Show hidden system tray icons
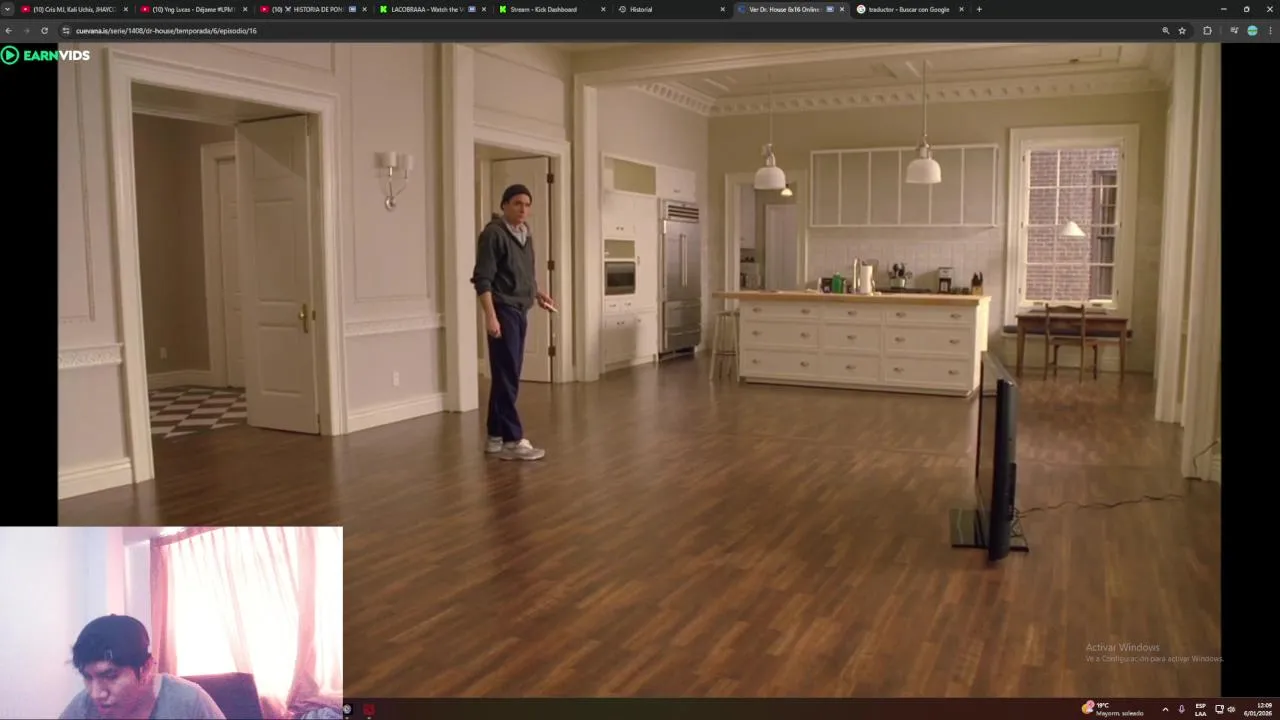The image size is (1280, 720). [x=1165, y=709]
